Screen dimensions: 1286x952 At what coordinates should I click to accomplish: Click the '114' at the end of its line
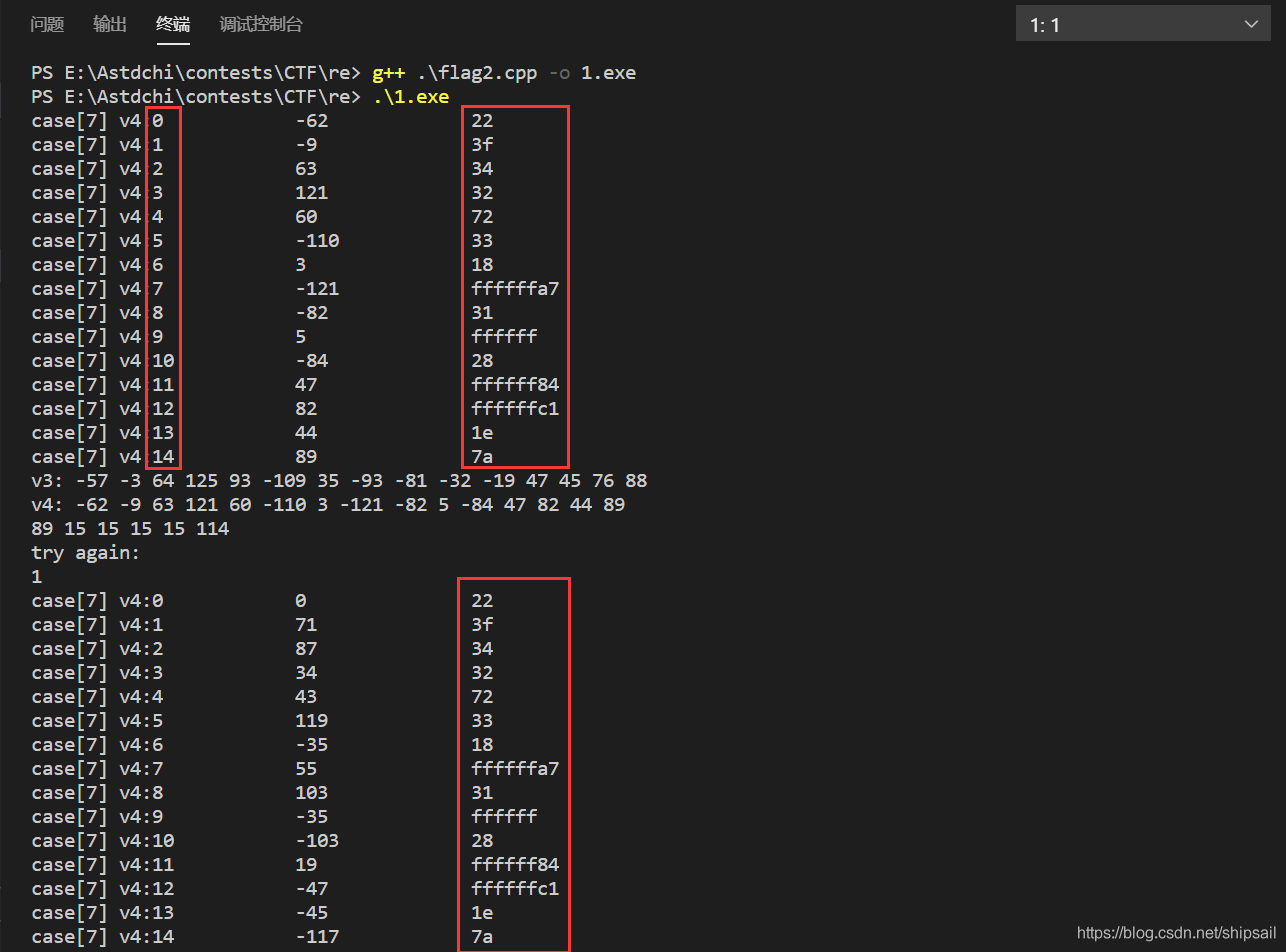point(213,529)
